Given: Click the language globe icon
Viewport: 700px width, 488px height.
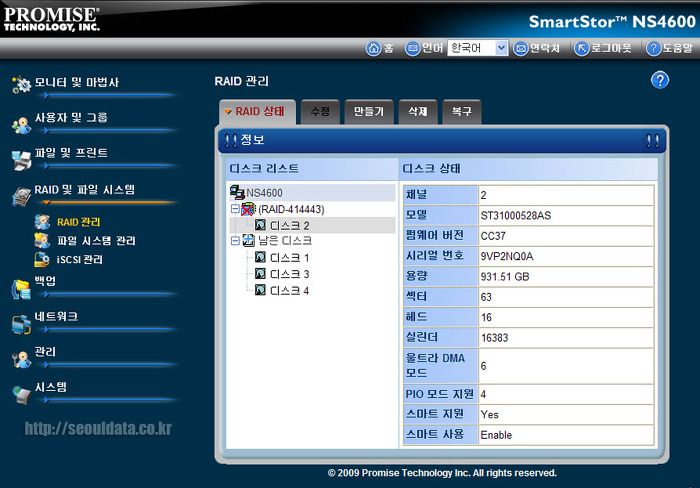Looking at the screenshot, I should click(x=412, y=48).
